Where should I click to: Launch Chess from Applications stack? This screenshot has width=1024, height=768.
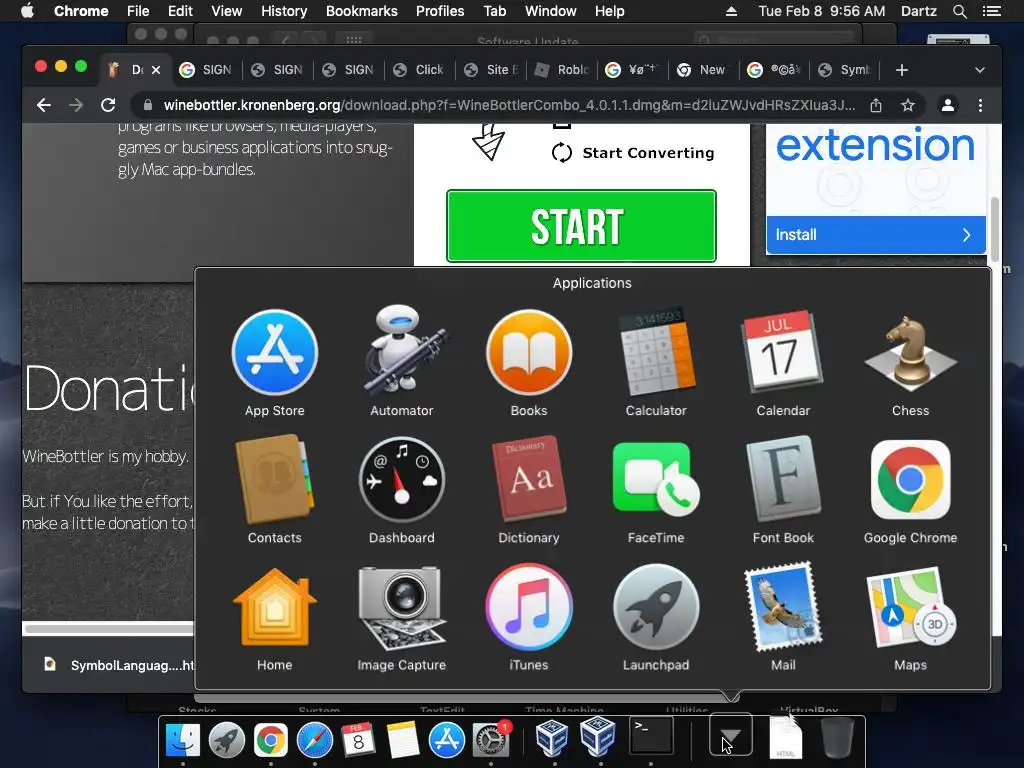tap(910, 353)
